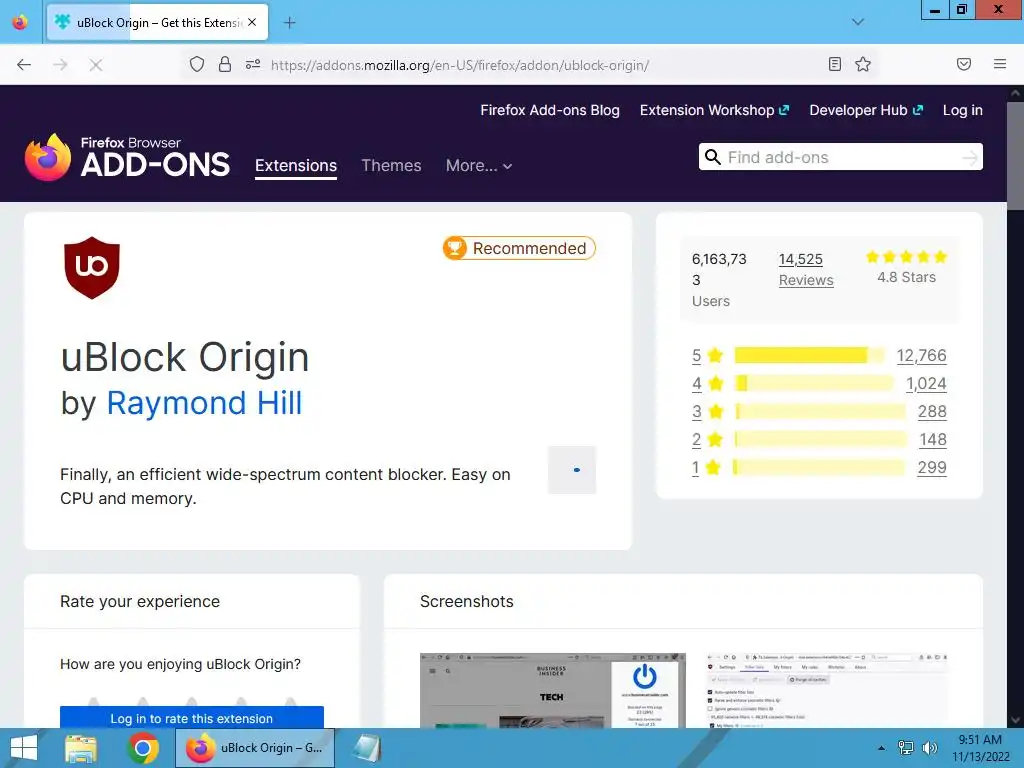Screen dimensions: 1024x768
Task: Click the uBlock Origin shield icon
Action: [91, 268]
